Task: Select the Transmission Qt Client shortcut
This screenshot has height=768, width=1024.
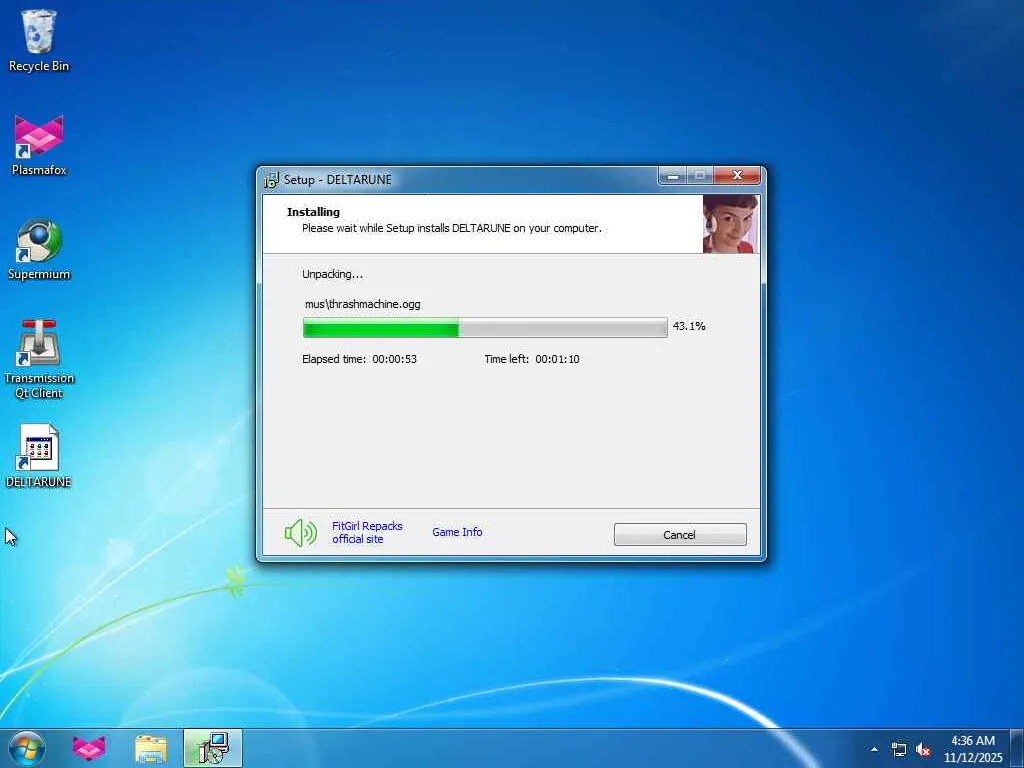Action: point(39,359)
